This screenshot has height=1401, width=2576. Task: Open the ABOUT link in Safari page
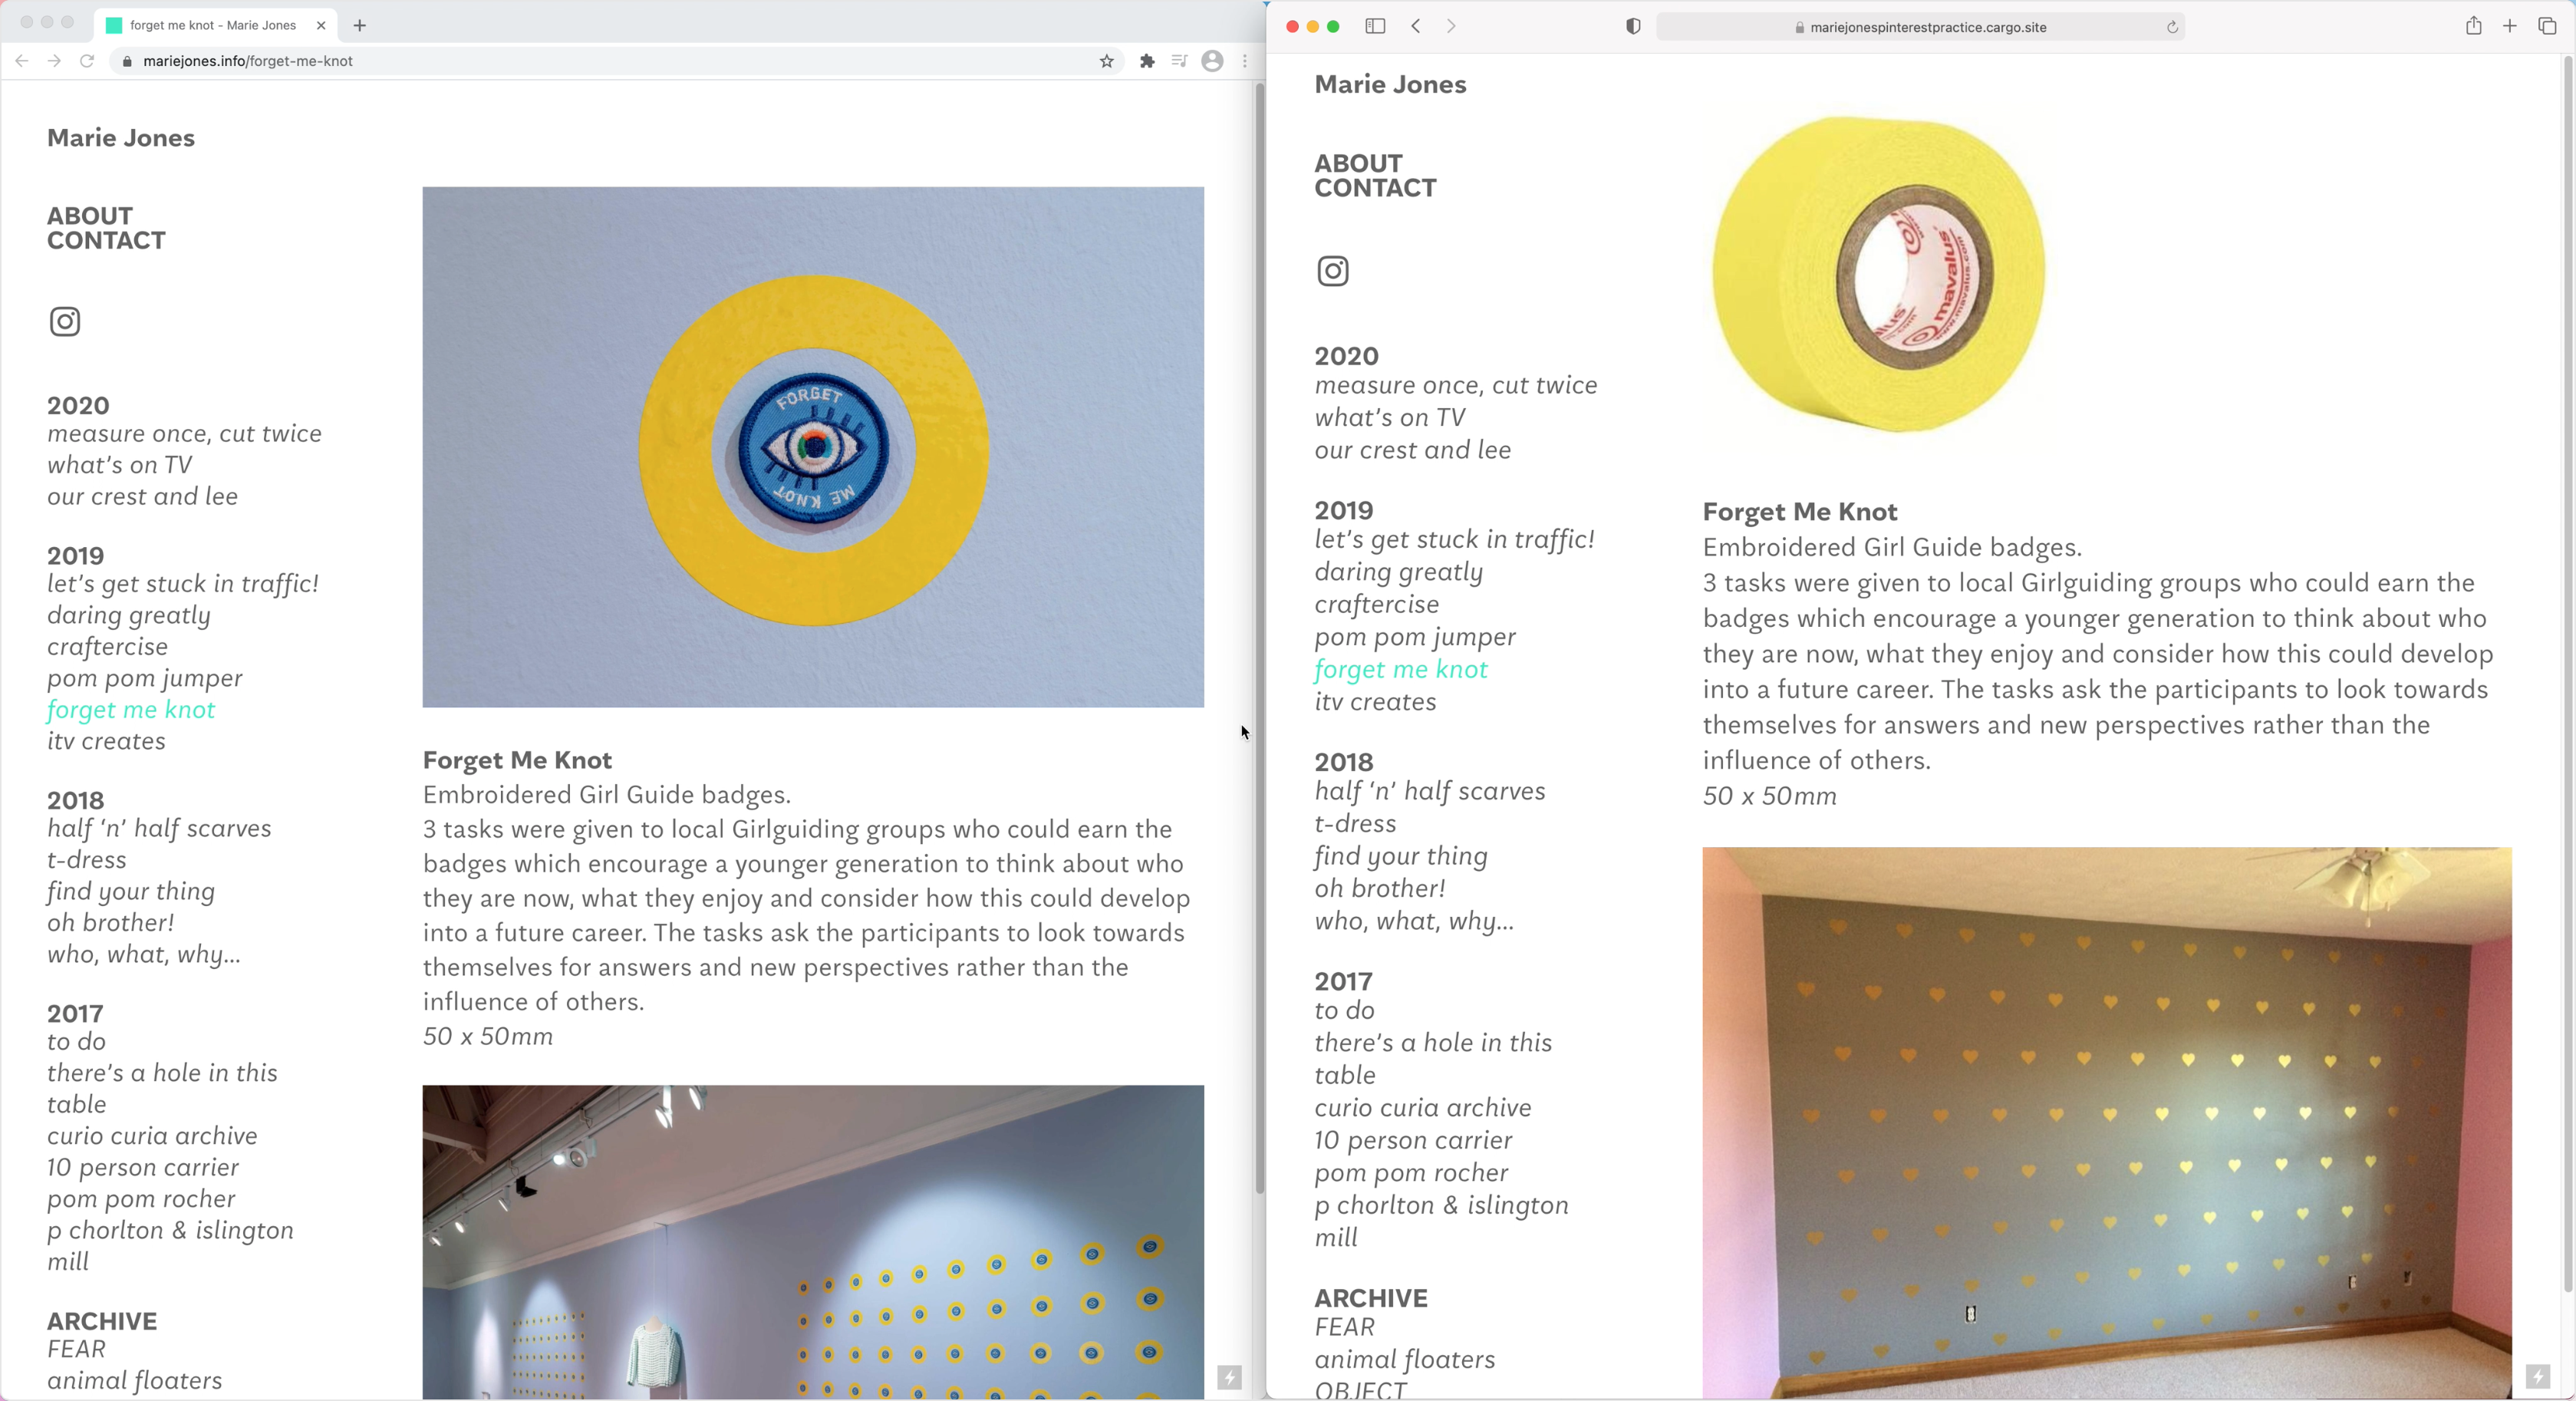pos(1358,163)
